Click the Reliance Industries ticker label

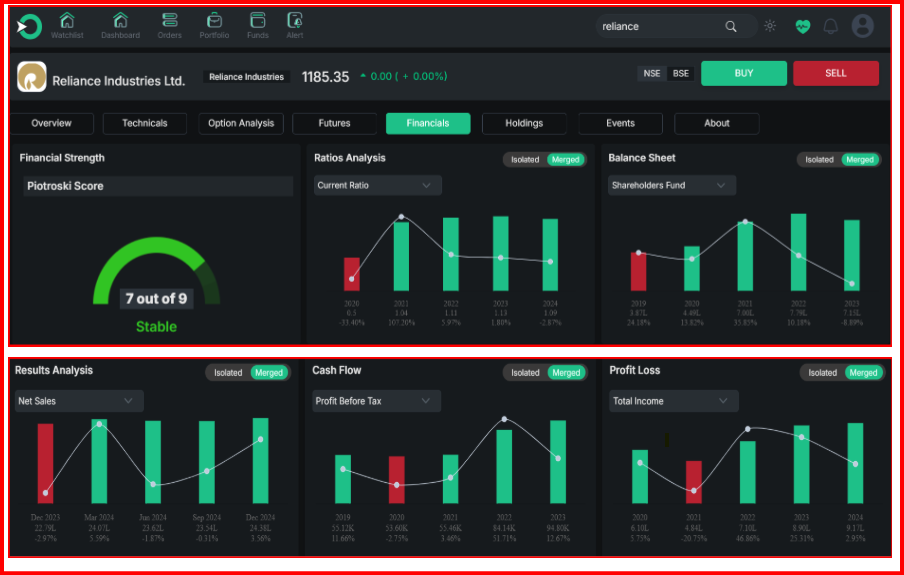click(x=246, y=77)
